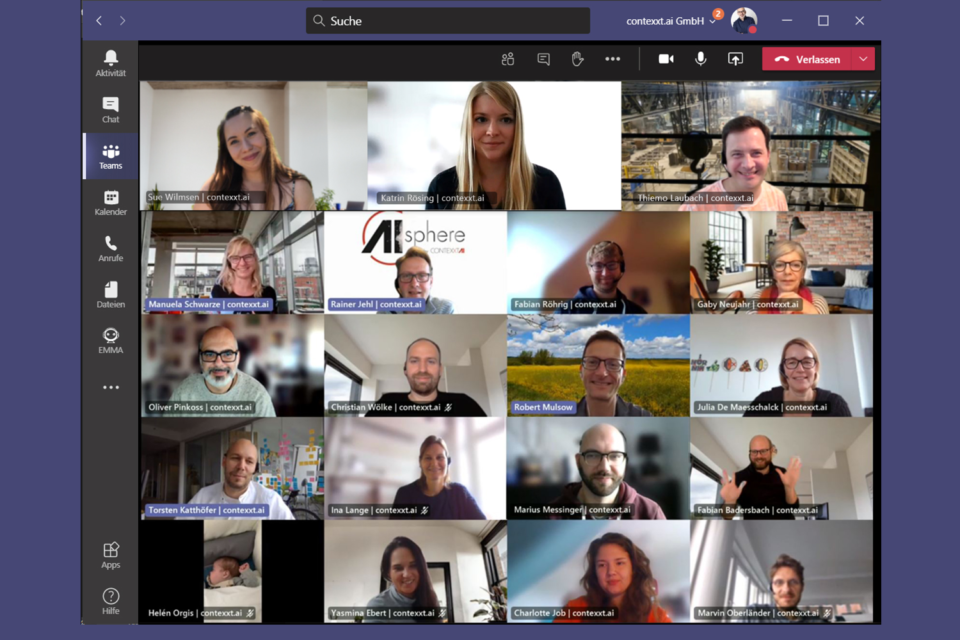This screenshot has width=960, height=640.
Task: Click the Julia De Maesschalck name label
Action: 762,407
